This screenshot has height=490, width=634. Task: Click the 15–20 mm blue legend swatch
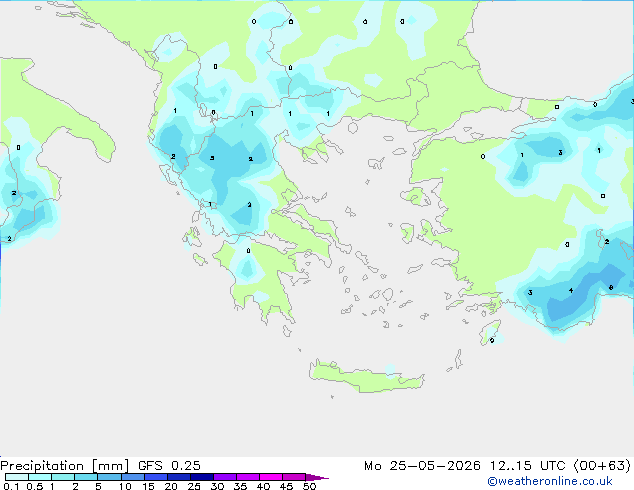coord(156,477)
